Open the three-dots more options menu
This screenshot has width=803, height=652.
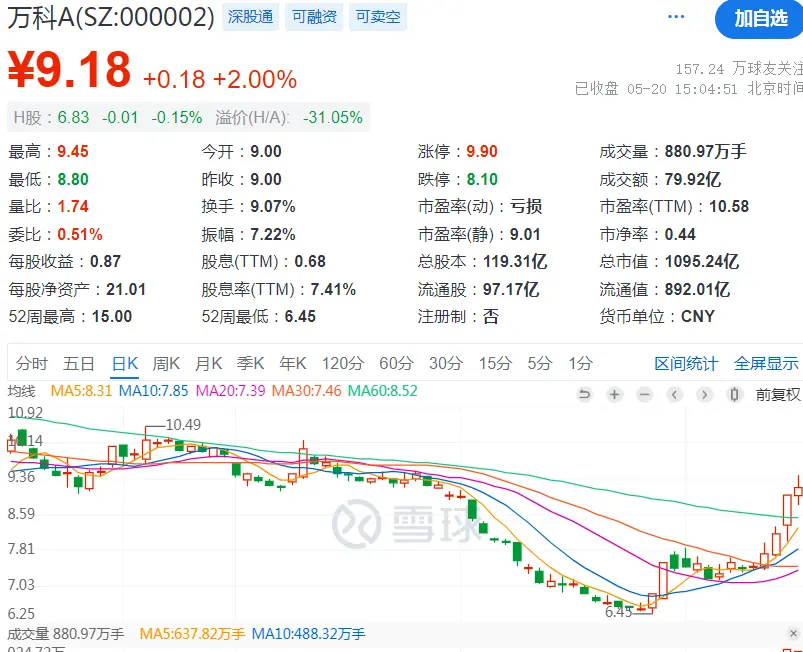[677, 18]
